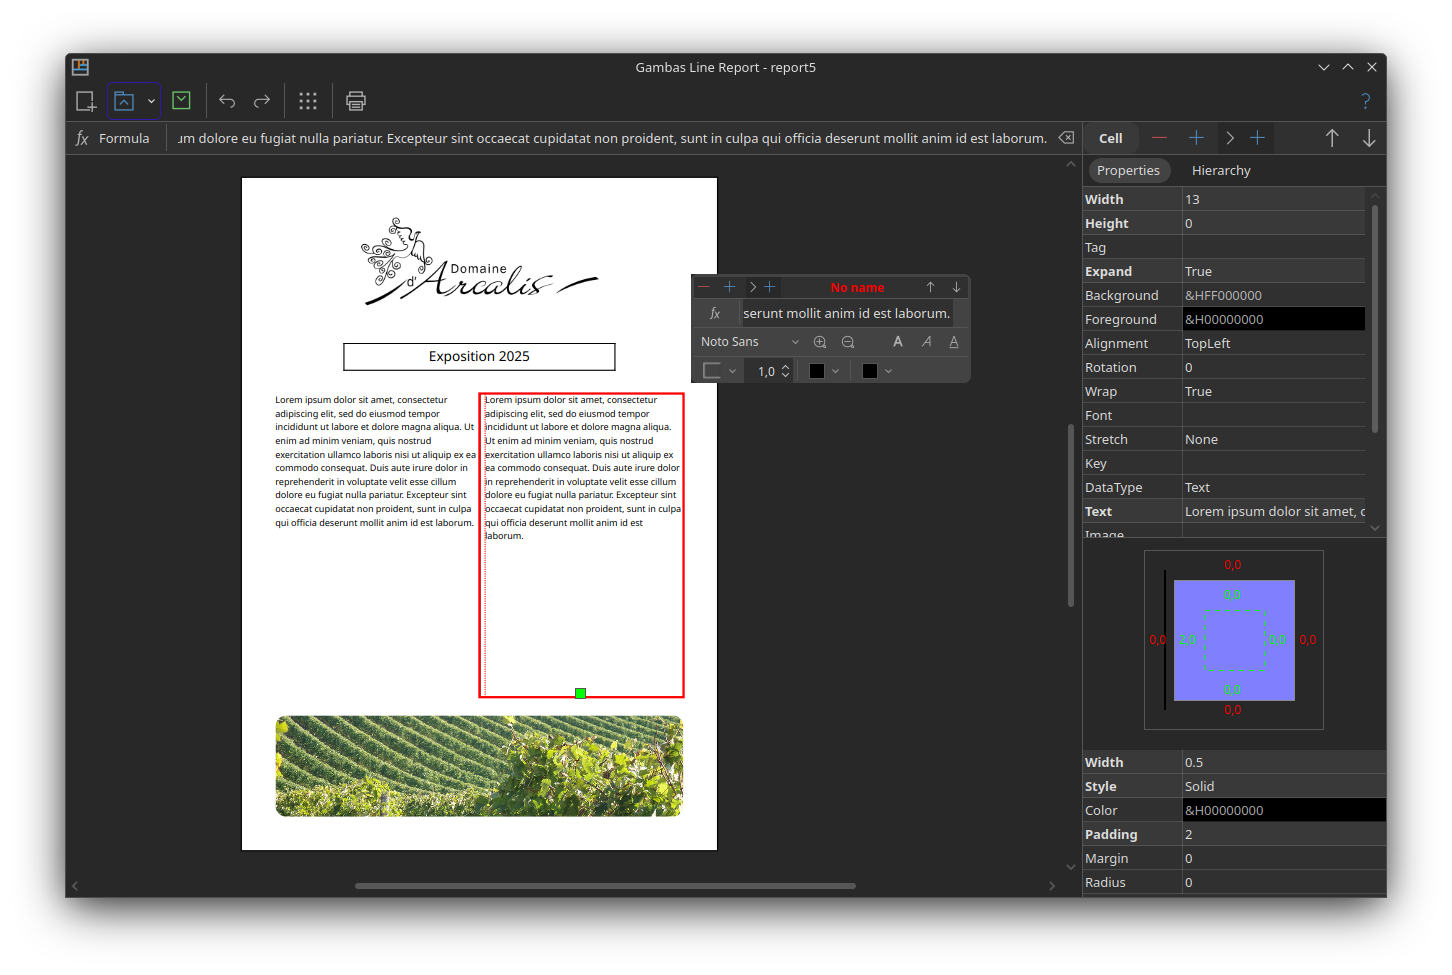Toggle italic text in the floating toolbar
The image size is (1452, 975).
coord(926,342)
